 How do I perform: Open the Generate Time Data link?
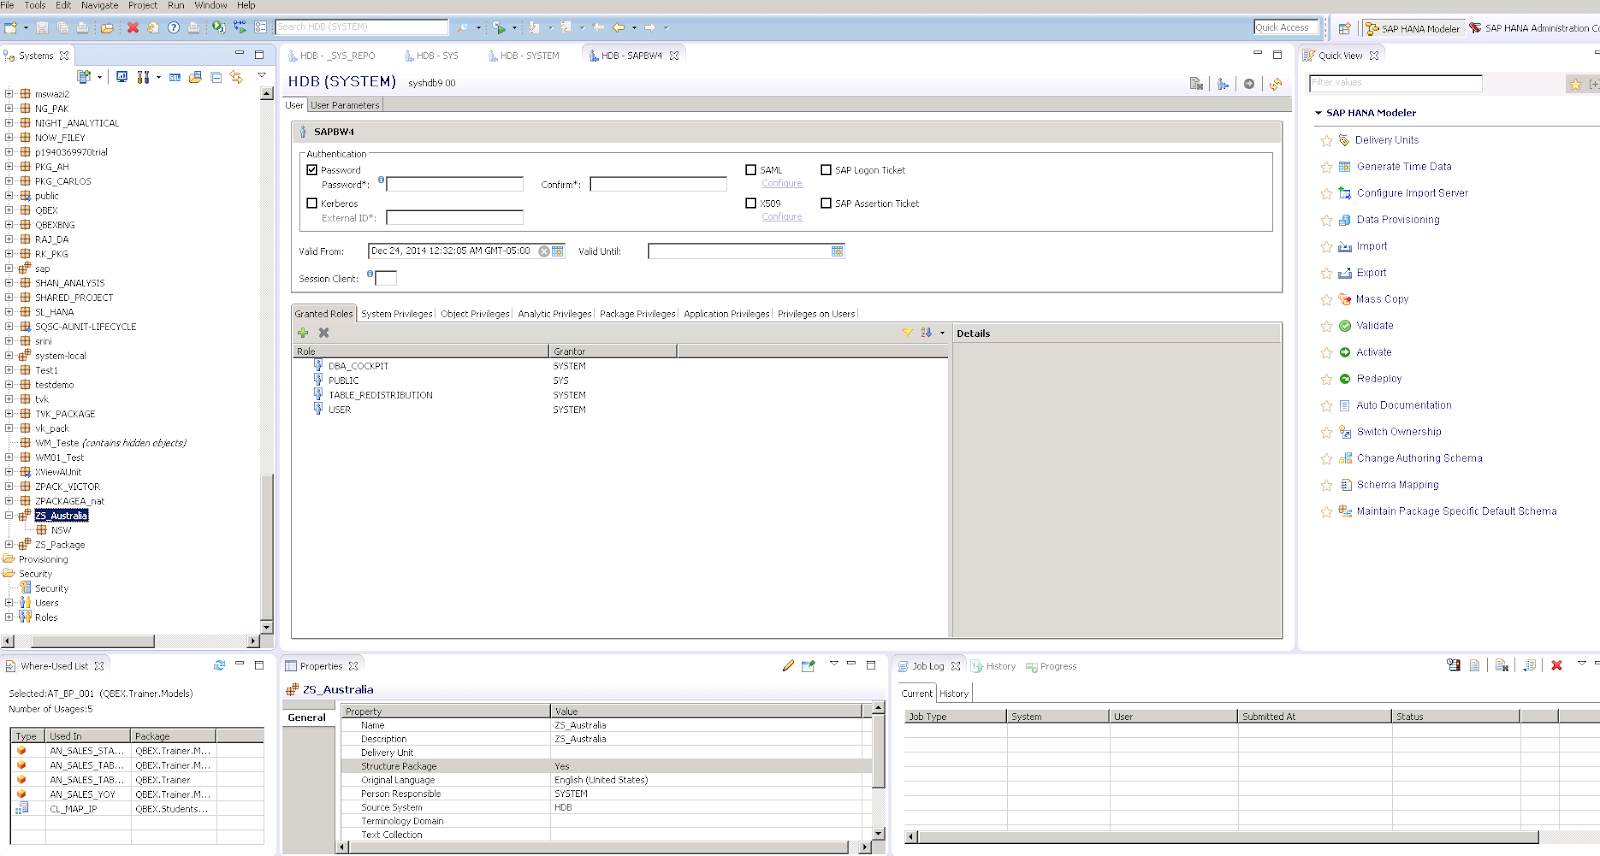pyautogui.click(x=1404, y=167)
